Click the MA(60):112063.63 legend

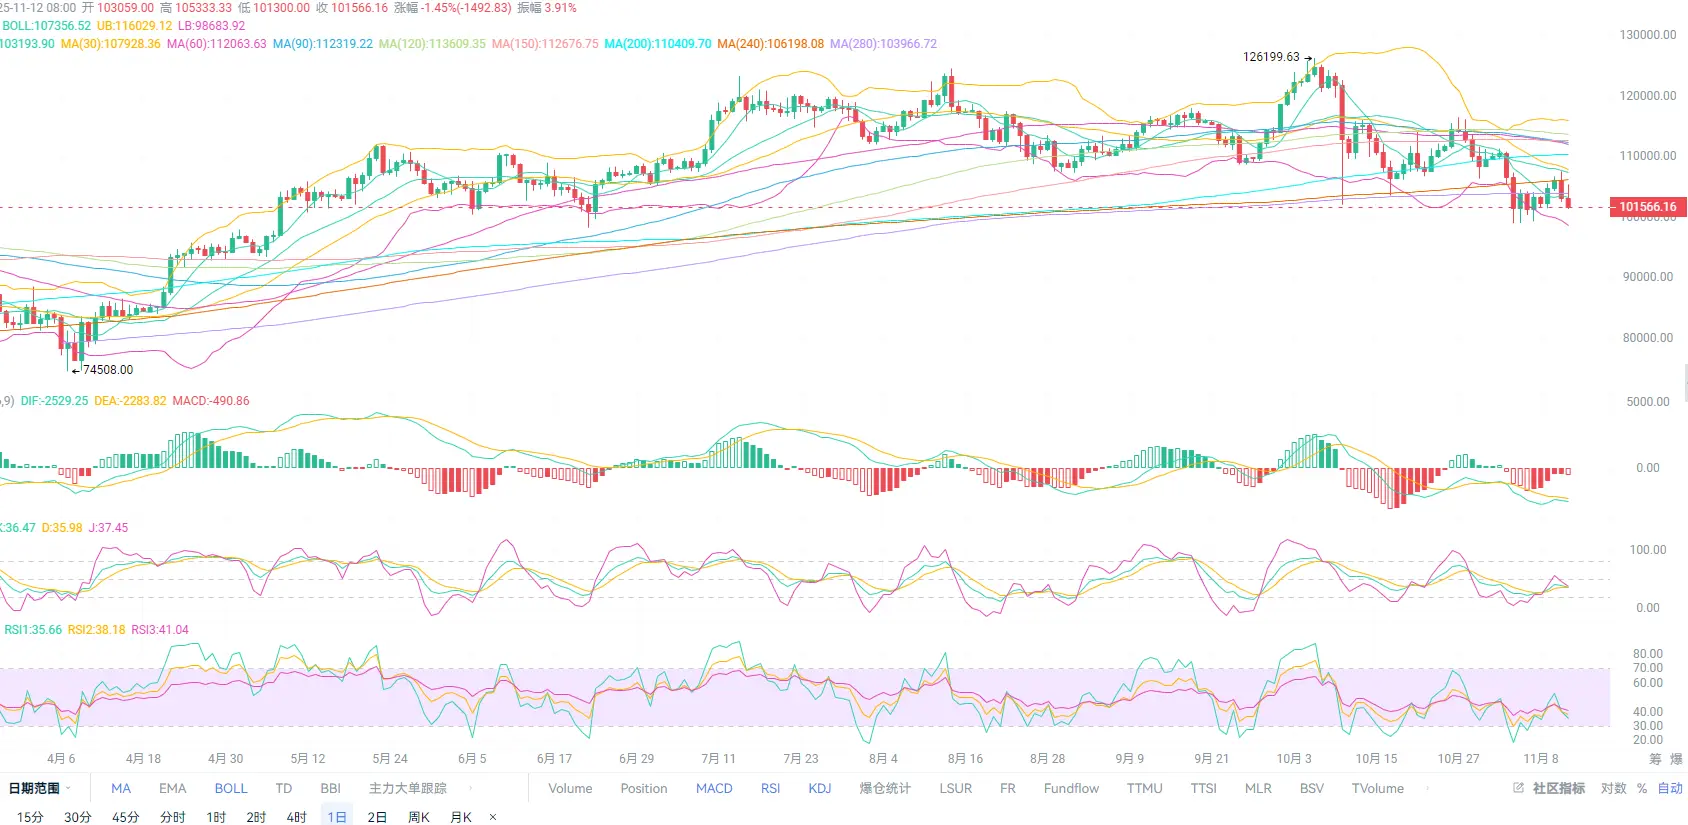coord(217,44)
